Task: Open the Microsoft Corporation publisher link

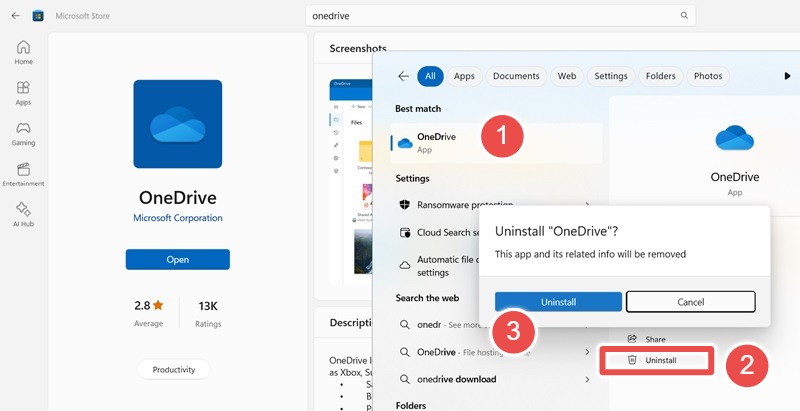Action: click(178, 218)
